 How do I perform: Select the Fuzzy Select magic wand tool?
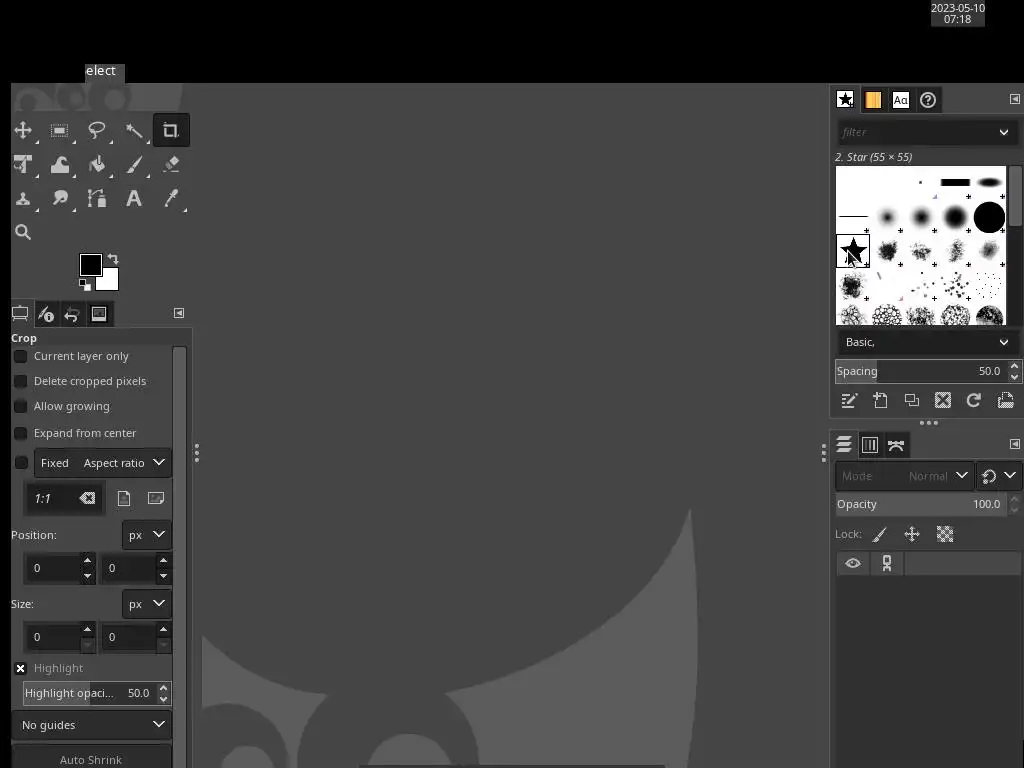[x=134, y=130]
